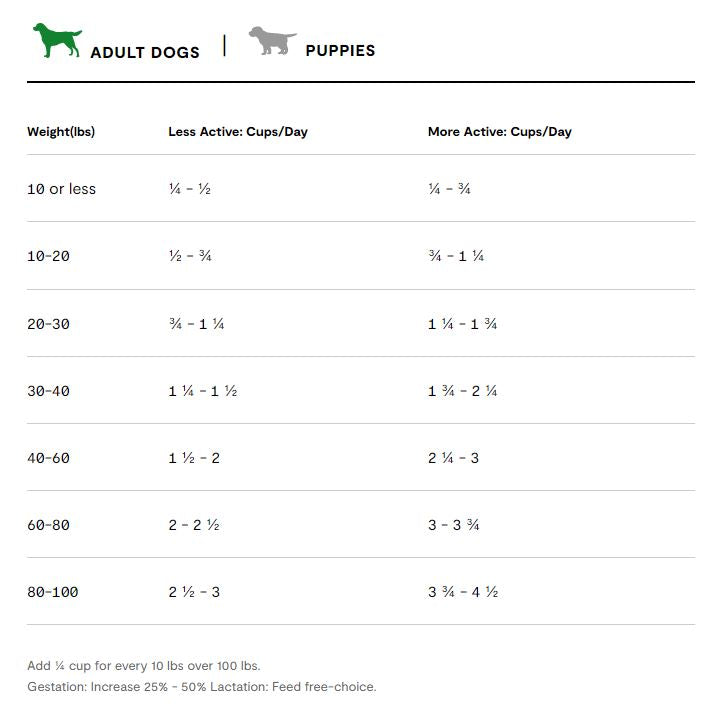Viewport: 715px width, 711px height.
Task: Select the 10 or less weight row
Action: pos(361,189)
